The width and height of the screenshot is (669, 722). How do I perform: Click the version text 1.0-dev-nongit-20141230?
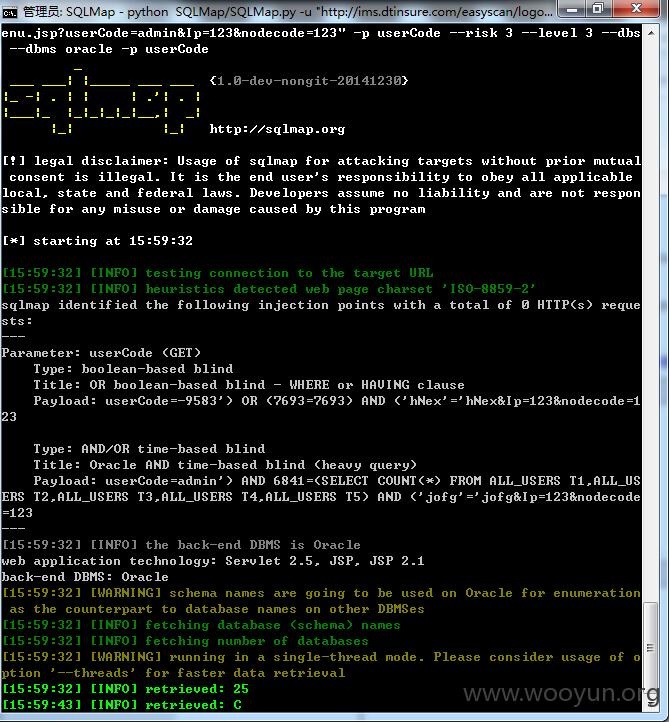pyautogui.click(x=309, y=81)
